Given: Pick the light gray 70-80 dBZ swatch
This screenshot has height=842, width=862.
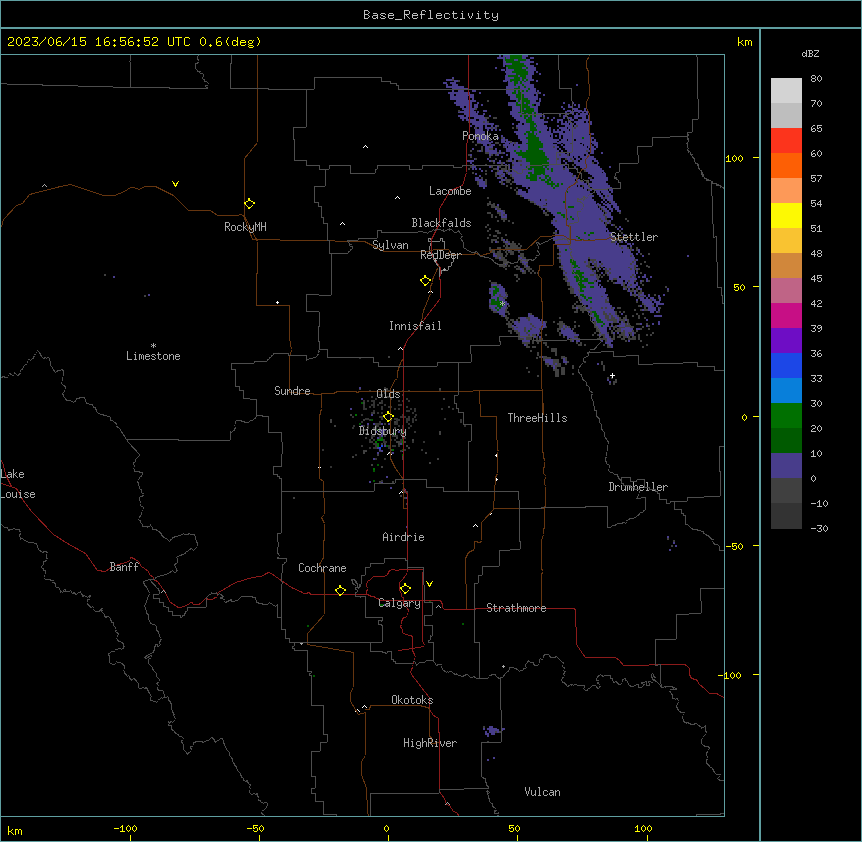Looking at the screenshot, I should point(786,90).
